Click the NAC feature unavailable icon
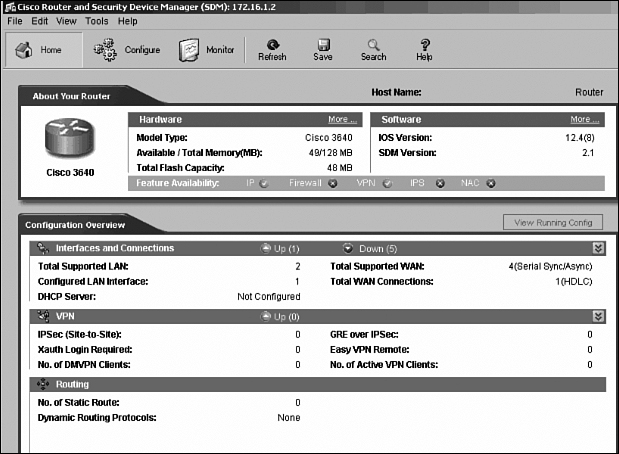This screenshot has width=619, height=454. click(x=491, y=183)
